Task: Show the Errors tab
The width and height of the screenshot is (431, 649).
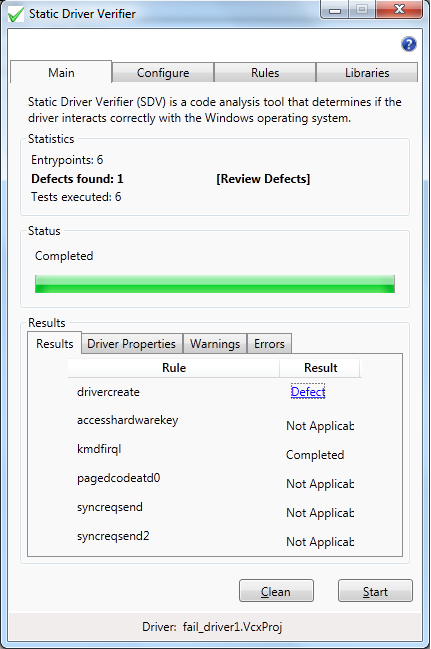Action: tap(269, 344)
